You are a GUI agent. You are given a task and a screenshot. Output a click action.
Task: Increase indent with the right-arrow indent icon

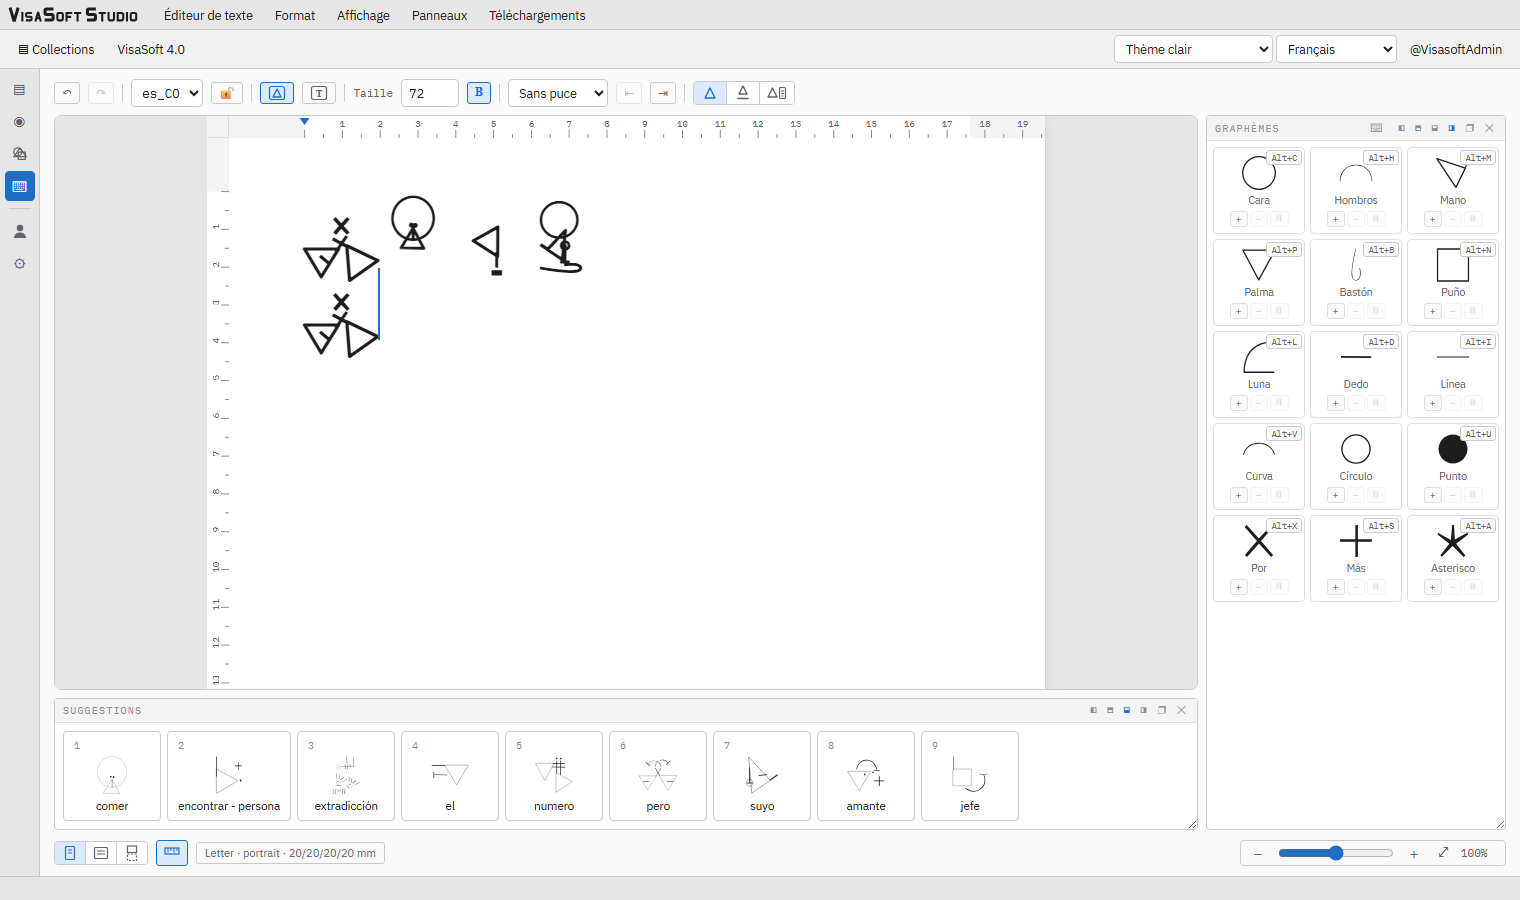point(663,93)
